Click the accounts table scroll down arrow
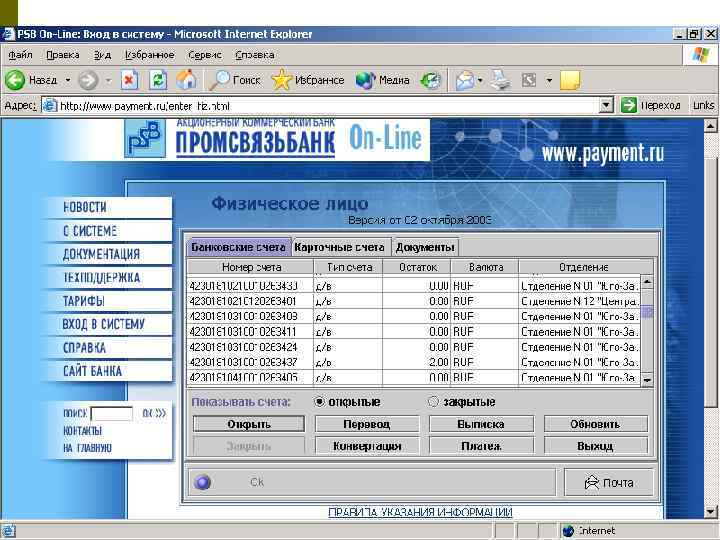 click(x=647, y=379)
